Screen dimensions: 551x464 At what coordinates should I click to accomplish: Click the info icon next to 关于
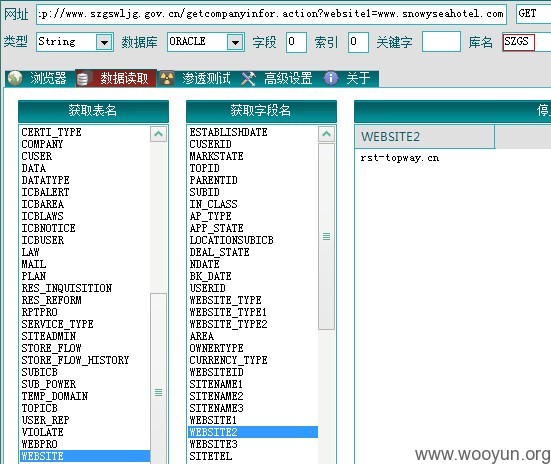331,78
